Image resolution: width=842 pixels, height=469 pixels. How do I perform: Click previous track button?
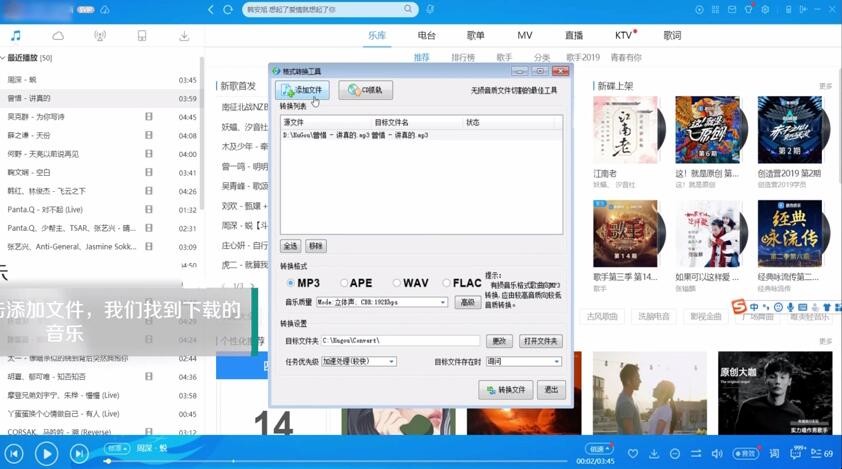[x=14, y=454]
